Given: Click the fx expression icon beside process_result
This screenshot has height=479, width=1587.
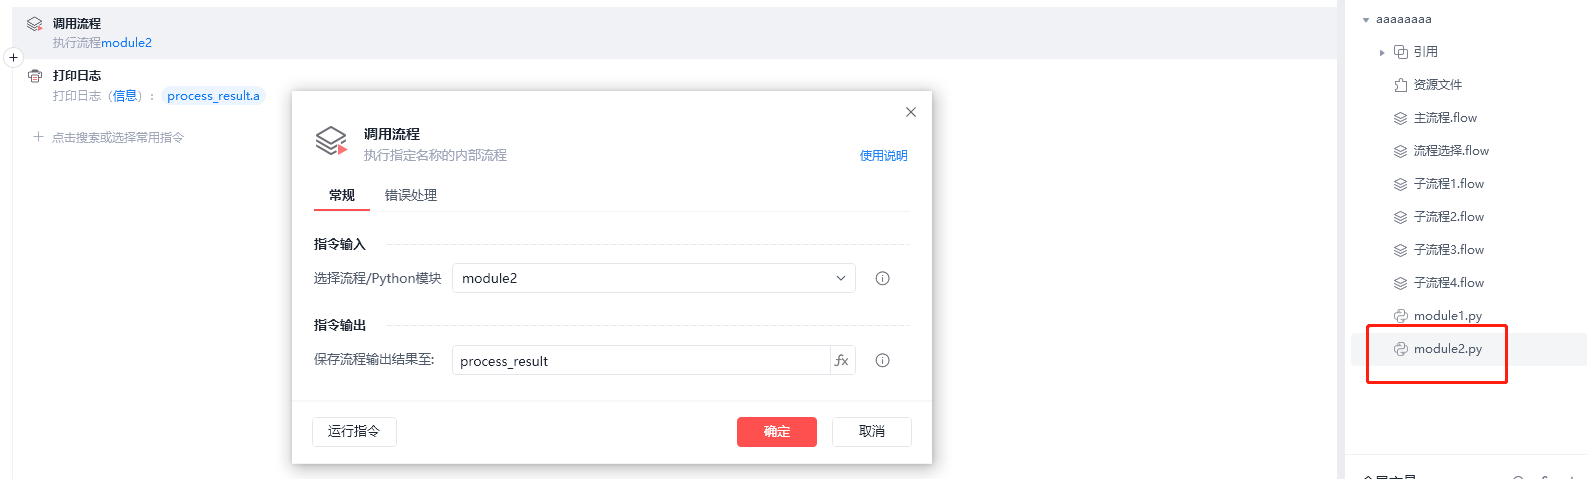Looking at the screenshot, I should click(842, 361).
